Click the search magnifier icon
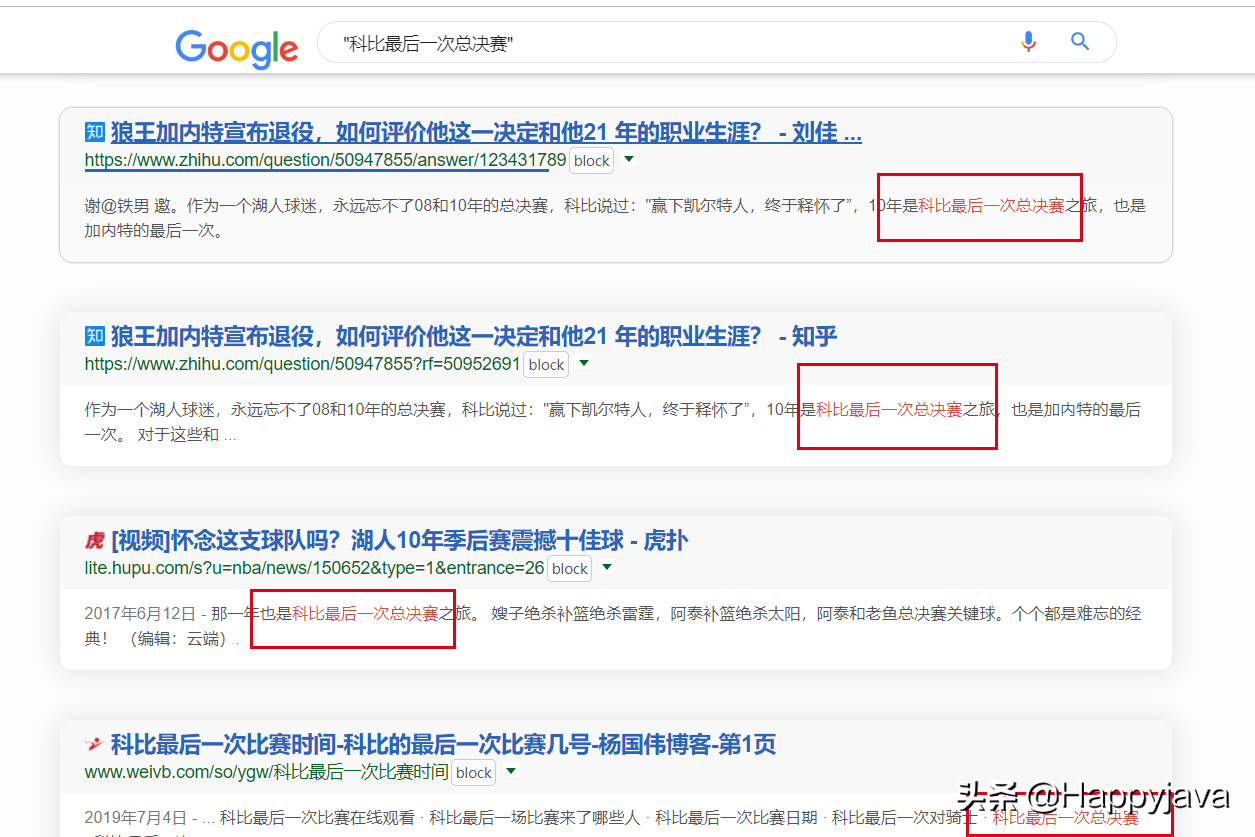The width and height of the screenshot is (1255, 837). pos(1080,42)
